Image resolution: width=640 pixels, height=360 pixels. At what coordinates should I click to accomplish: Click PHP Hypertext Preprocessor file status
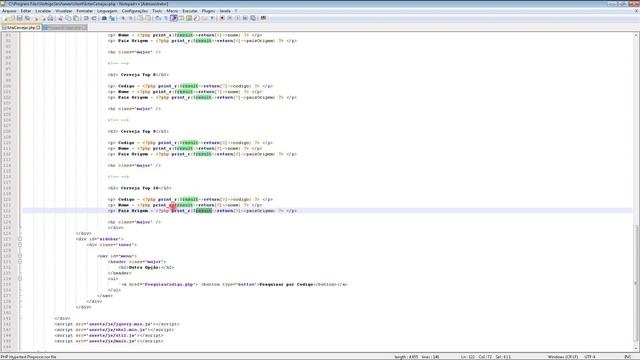click(29, 357)
